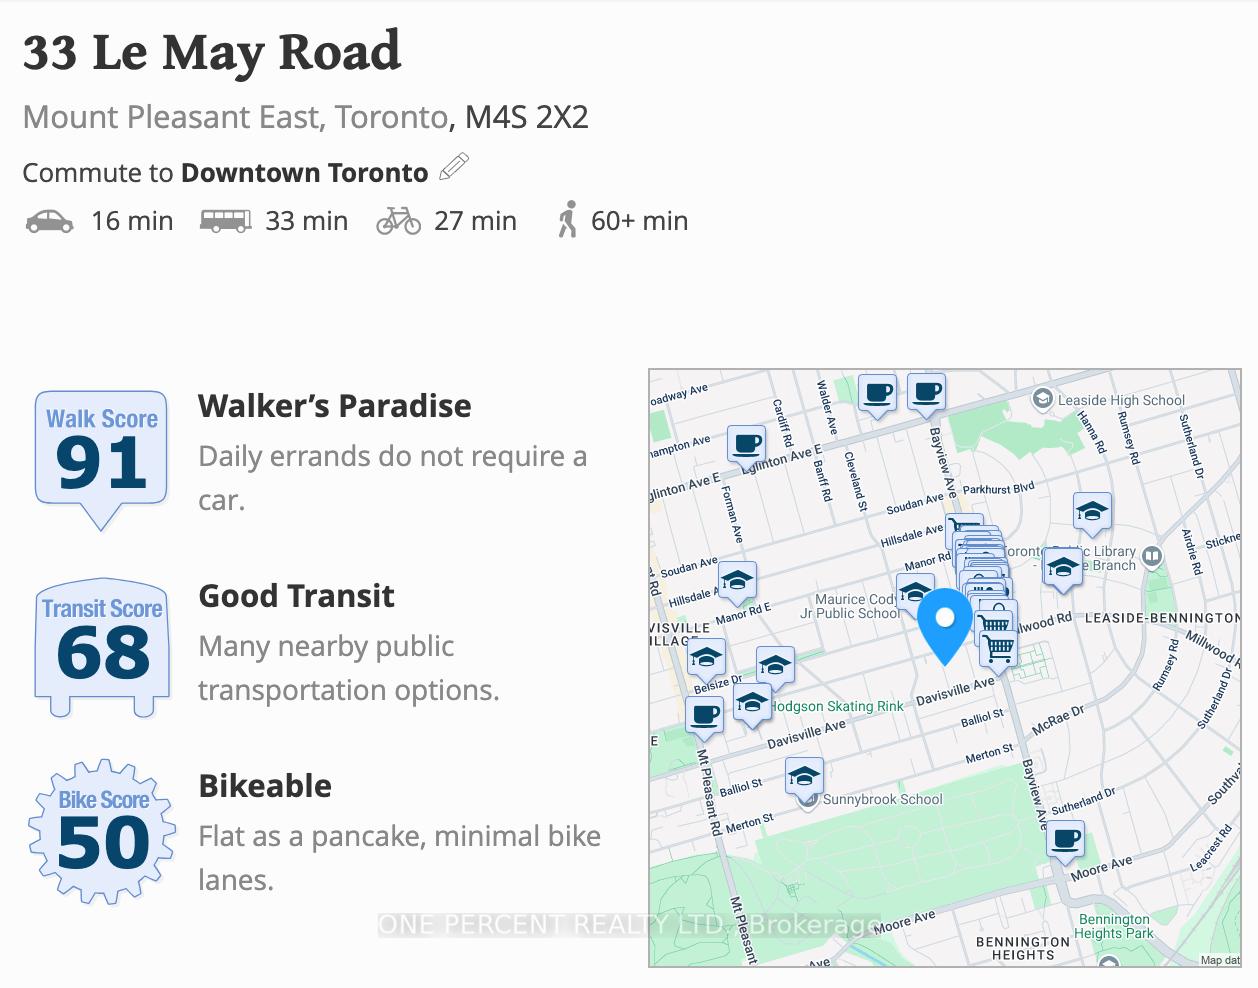This screenshot has width=1258, height=988.
Task: Select coffee marker near Moore Ave
Action: click(x=1067, y=840)
